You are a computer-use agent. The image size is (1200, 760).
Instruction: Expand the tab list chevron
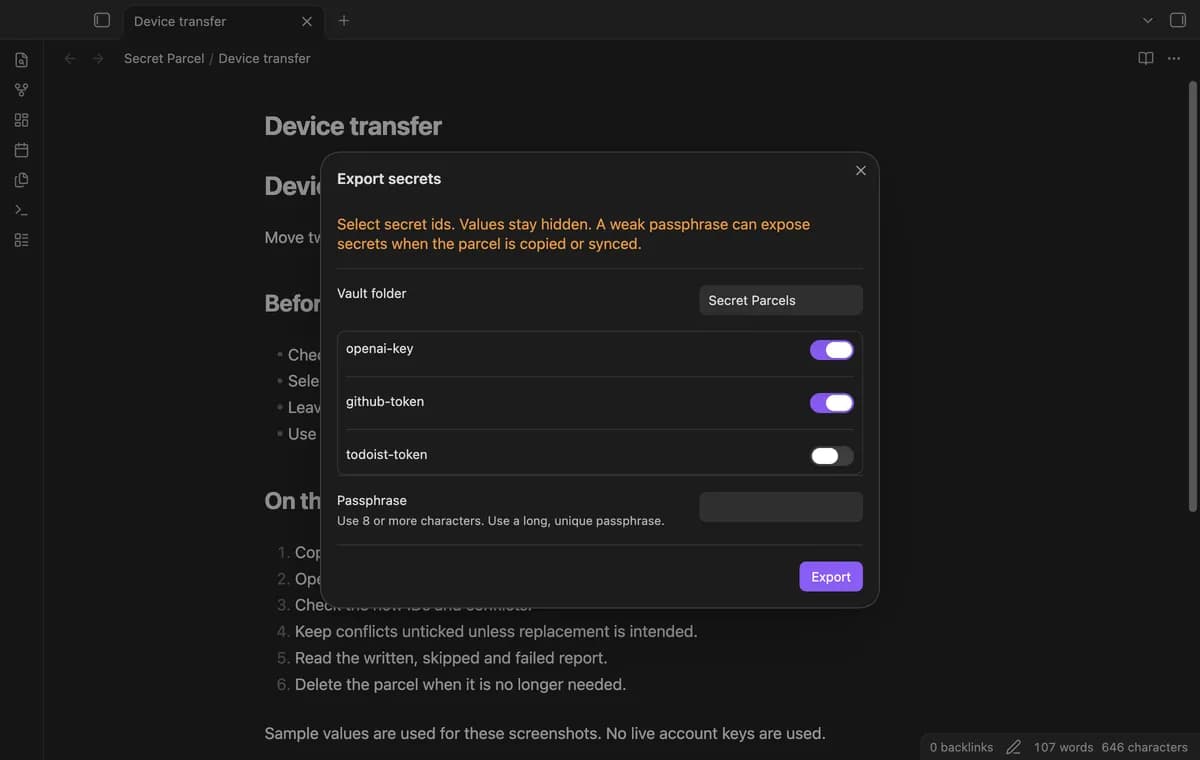1147,20
